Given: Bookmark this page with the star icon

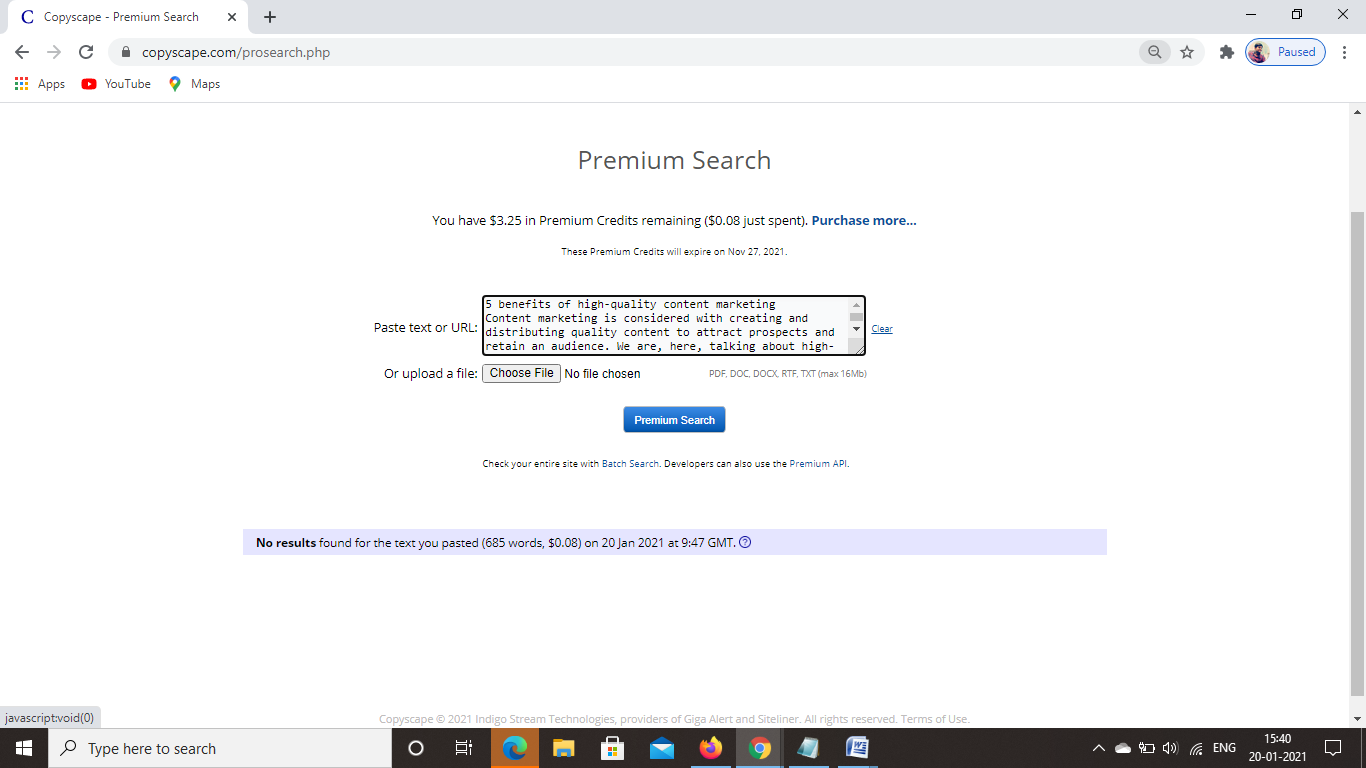Looking at the screenshot, I should (1187, 52).
